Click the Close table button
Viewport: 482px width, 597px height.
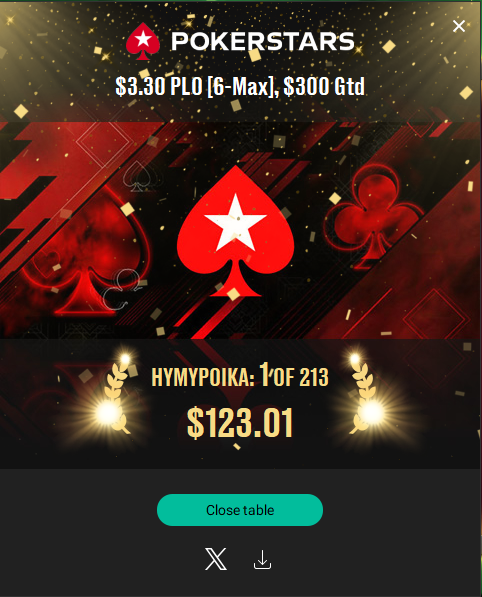[240, 510]
